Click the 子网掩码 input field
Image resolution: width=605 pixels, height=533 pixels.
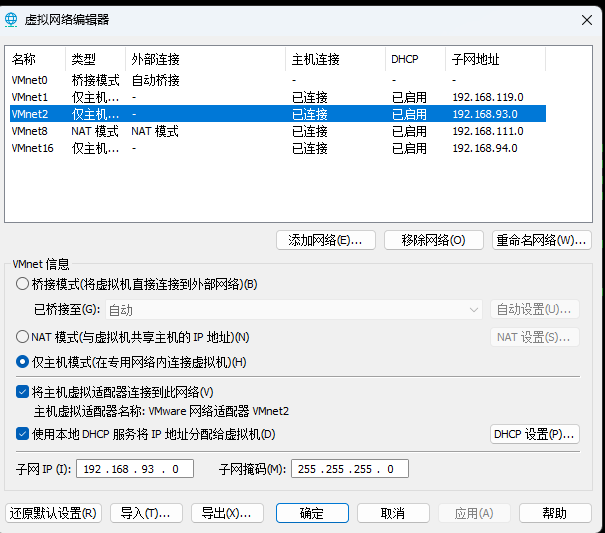(350, 469)
